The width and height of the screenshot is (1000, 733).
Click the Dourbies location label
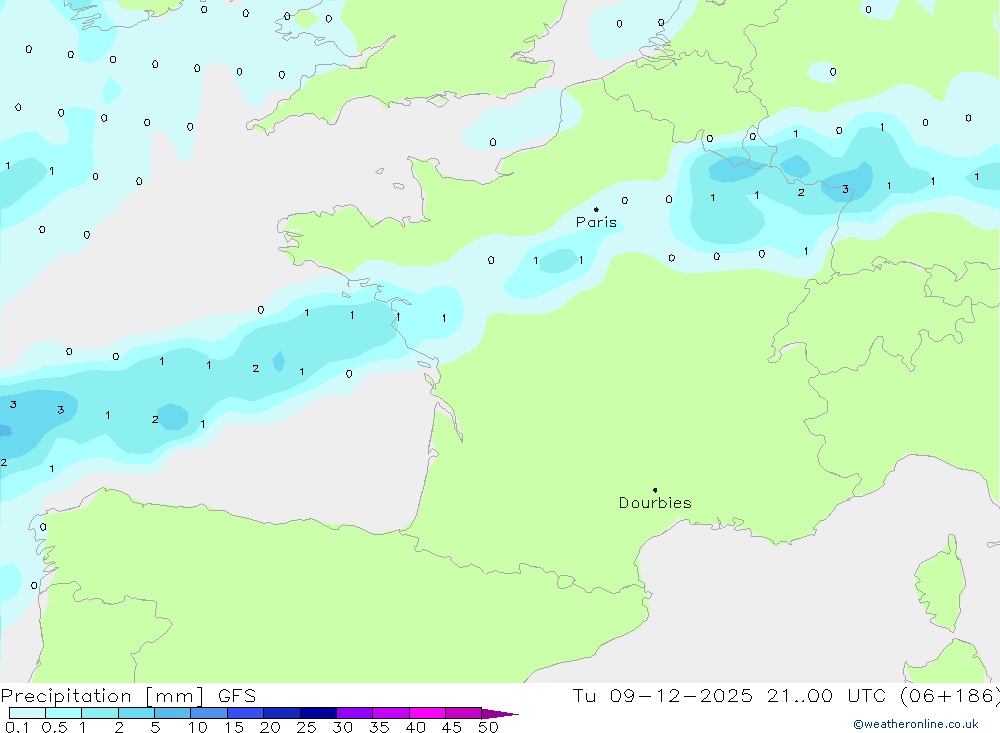pyautogui.click(x=655, y=503)
